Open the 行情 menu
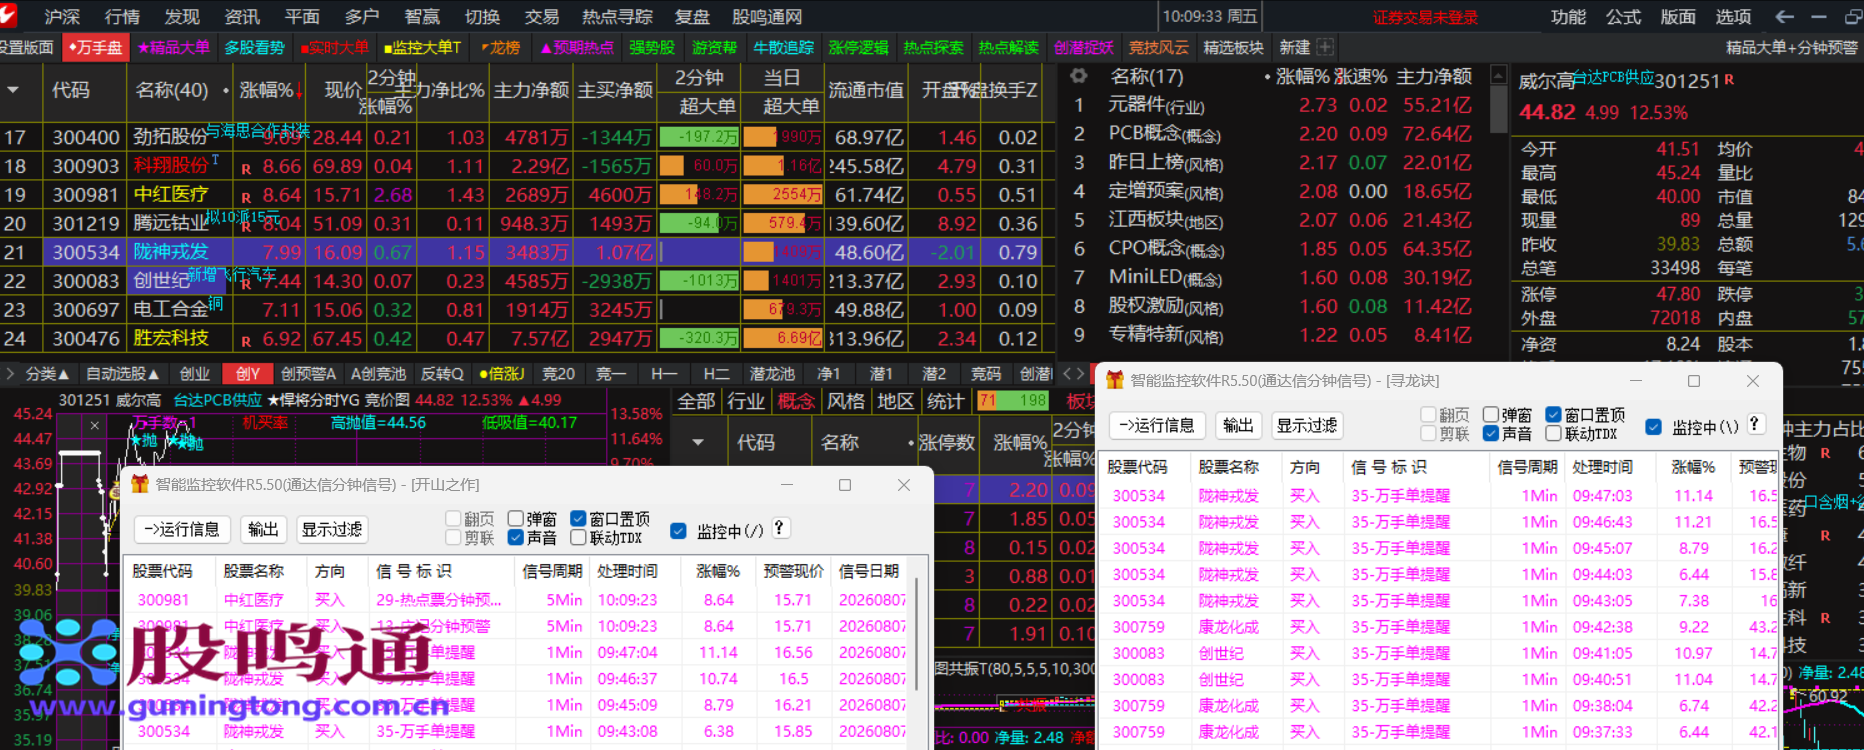The height and width of the screenshot is (750, 1864). [122, 17]
